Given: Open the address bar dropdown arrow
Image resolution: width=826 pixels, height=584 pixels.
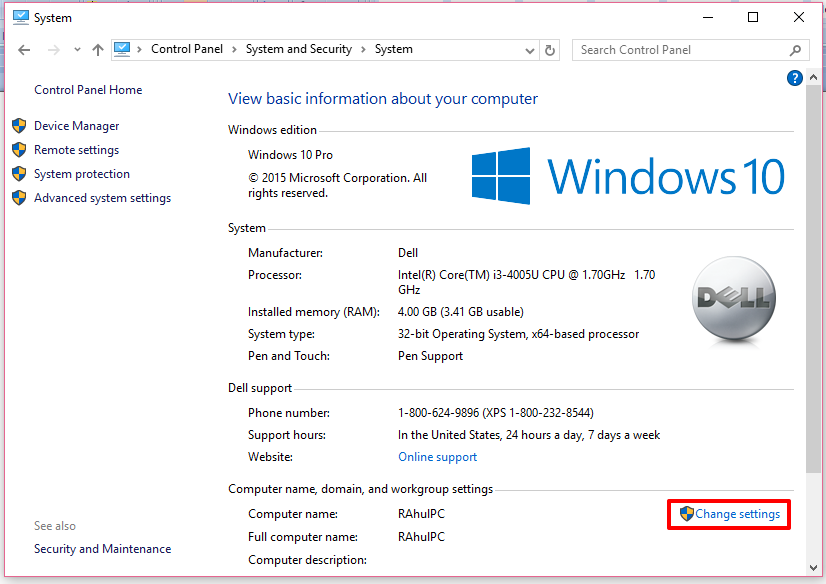Looking at the screenshot, I should click(530, 48).
